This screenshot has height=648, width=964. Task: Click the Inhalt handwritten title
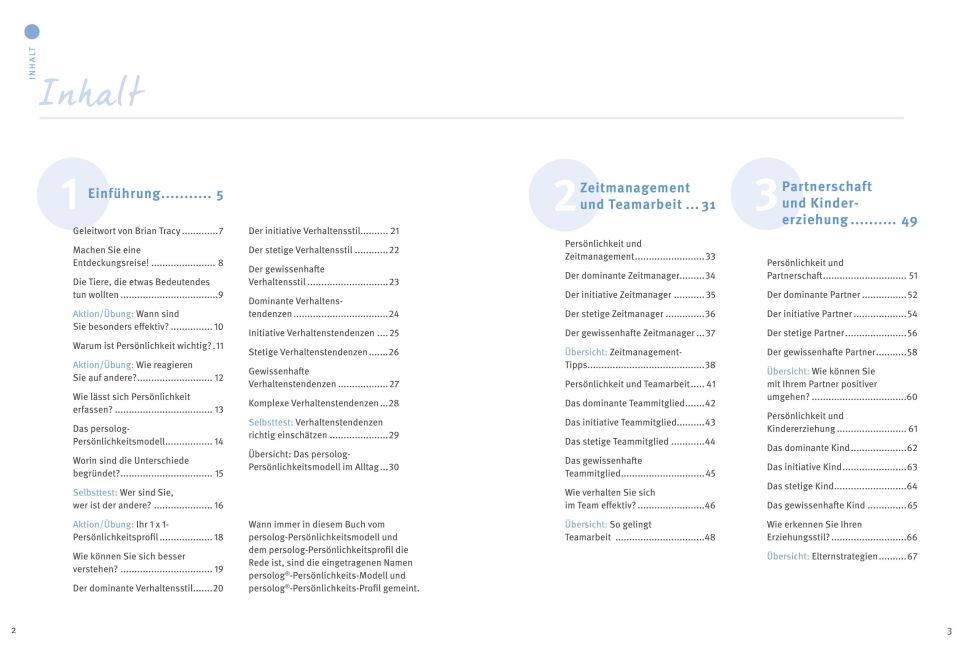(x=92, y=92)
